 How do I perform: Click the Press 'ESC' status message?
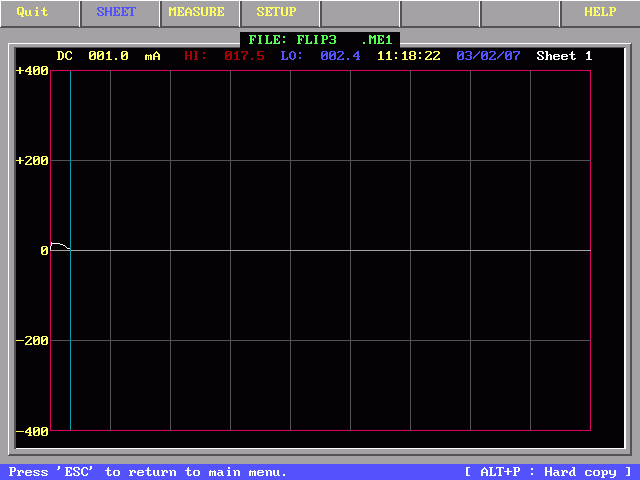click(x=147, y=472)
